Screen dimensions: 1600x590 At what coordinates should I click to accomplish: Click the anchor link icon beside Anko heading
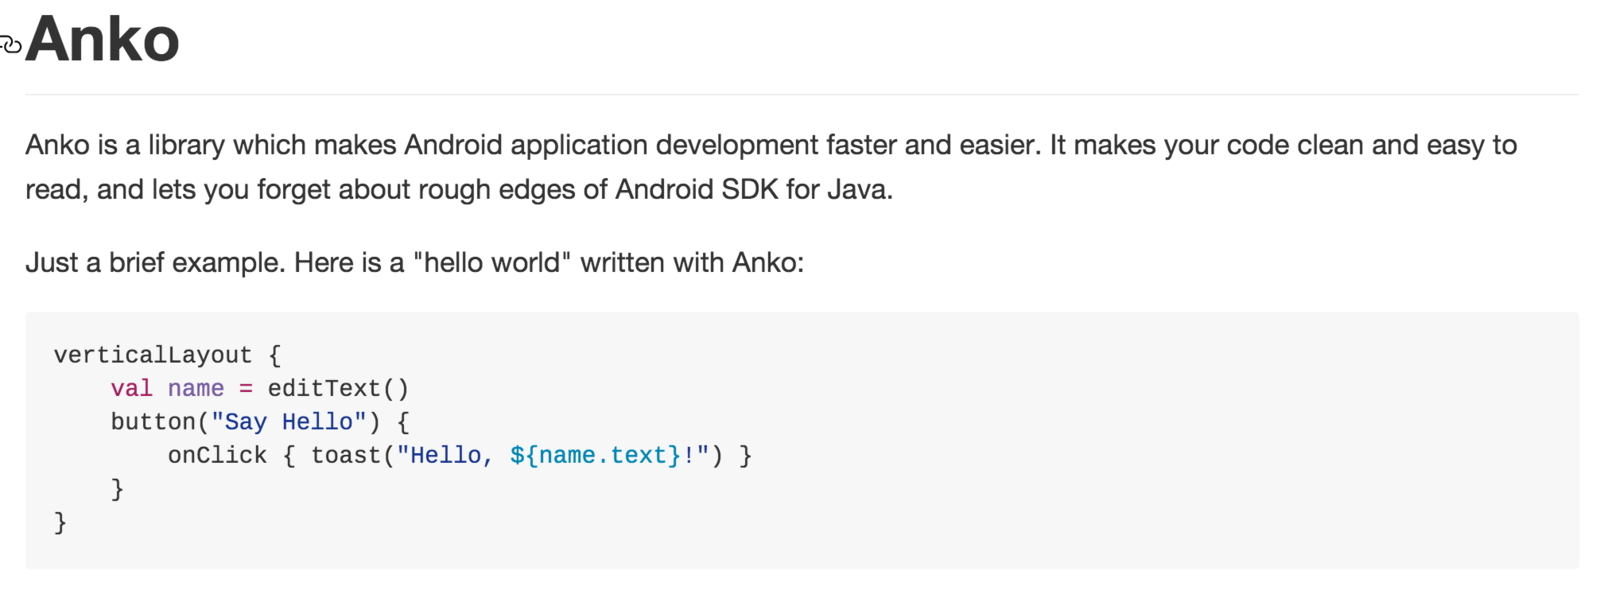(x=10, y=44)
